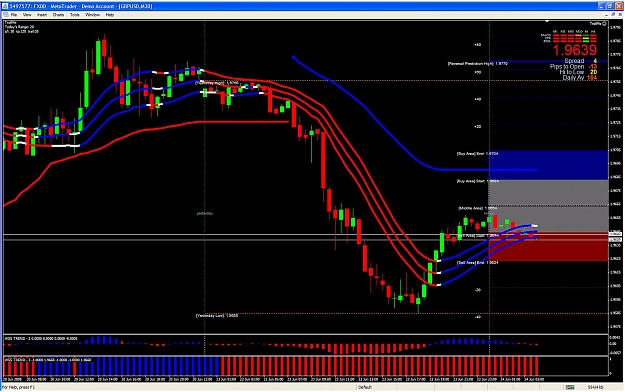The height and width of the screenshot is (392, 625).
Task: Restore down the inner chart window
Action: 613,15
